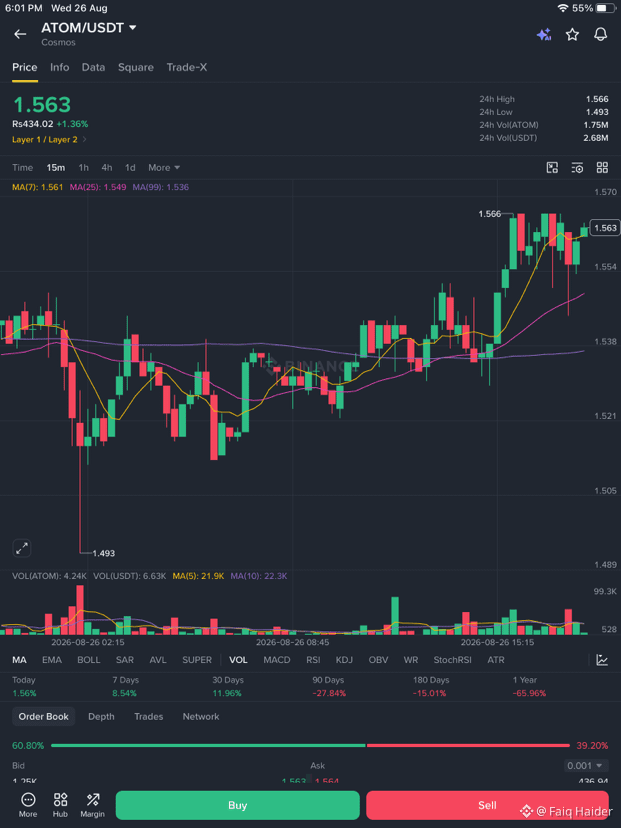
Task: Select the 15m interval
Action: click(55, 167)
